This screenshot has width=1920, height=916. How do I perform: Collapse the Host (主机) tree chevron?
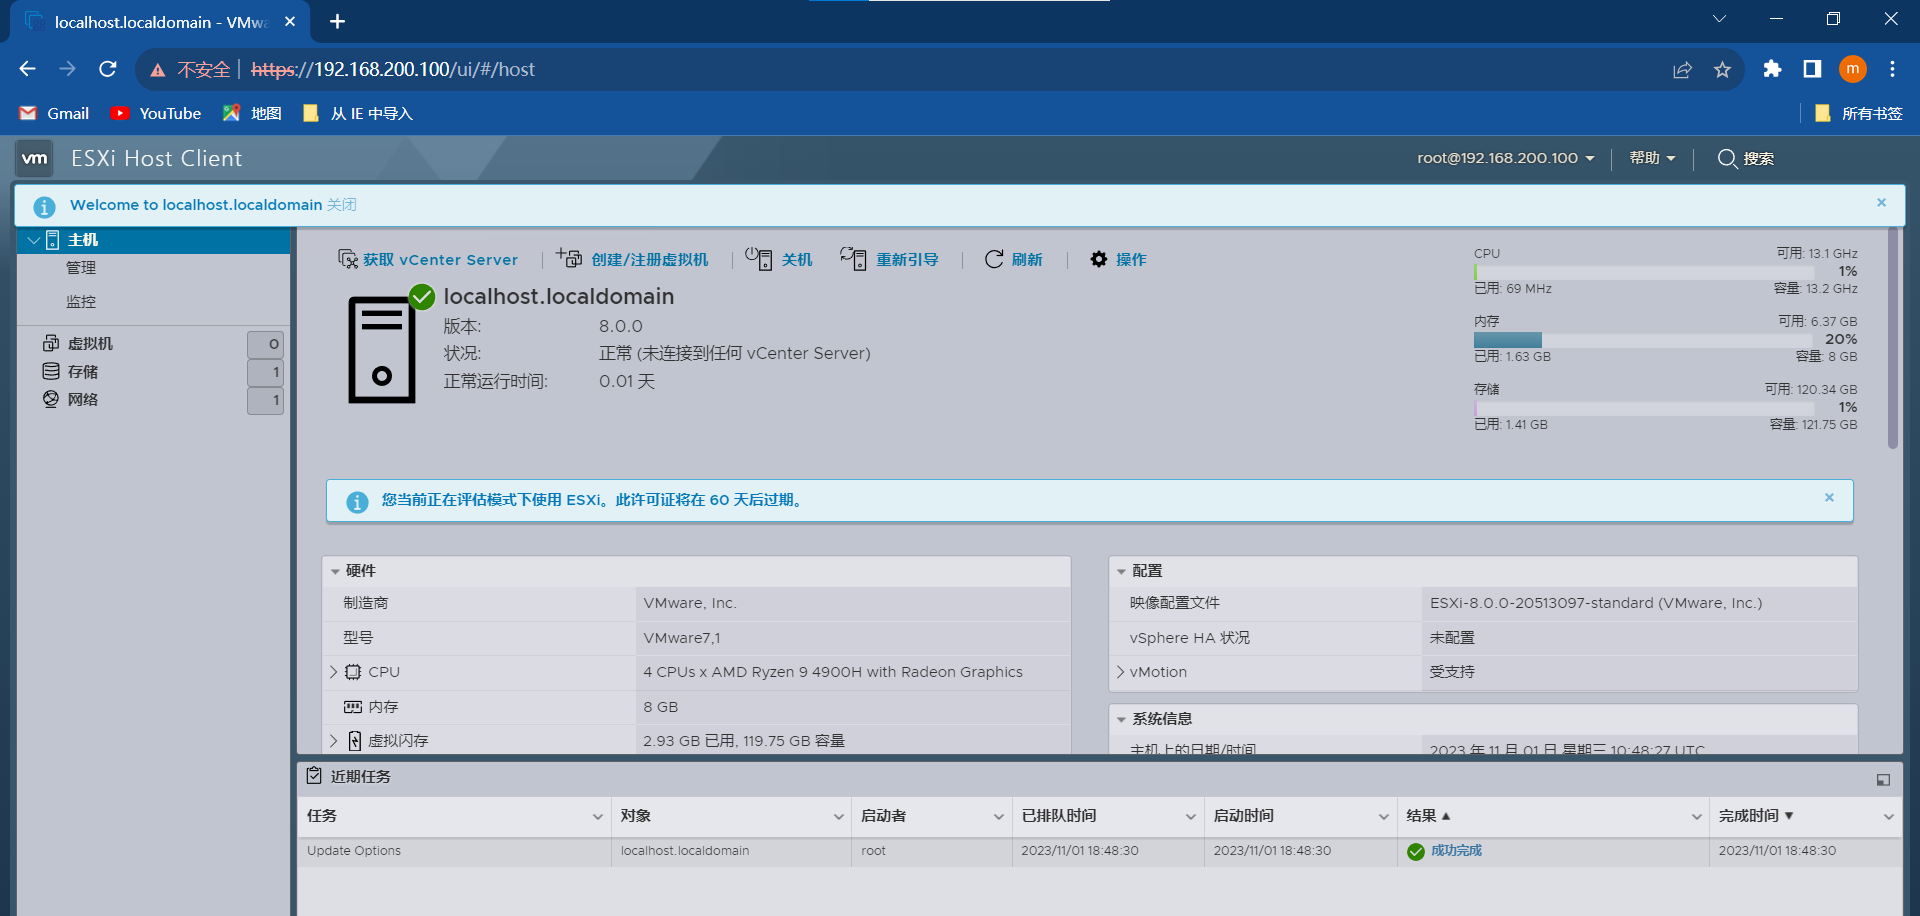tap(33, 240)
